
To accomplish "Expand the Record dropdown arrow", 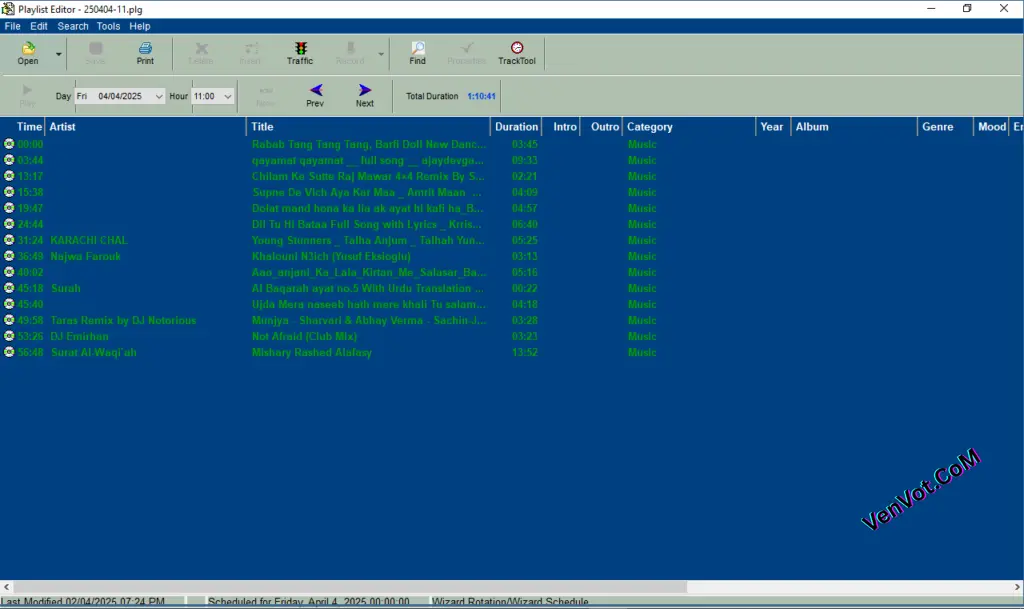I will [381, 54].
